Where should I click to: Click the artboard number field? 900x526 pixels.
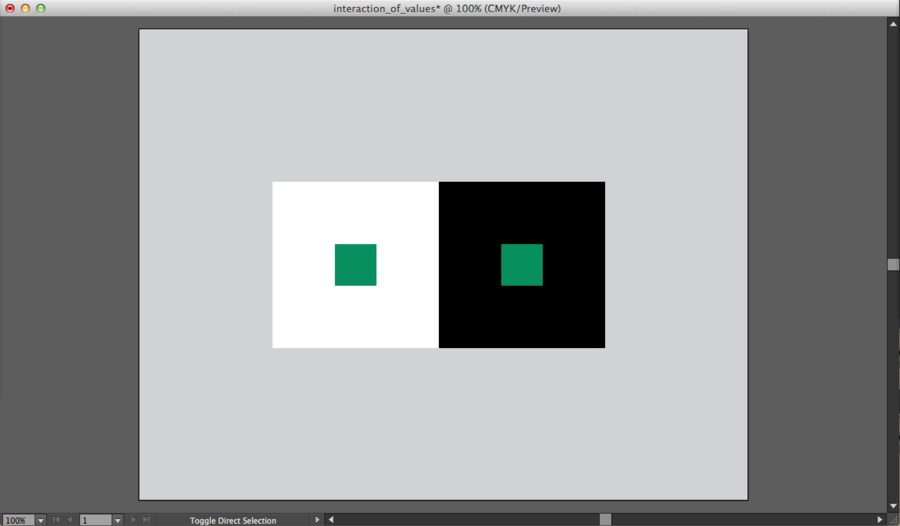(x=95, y=520)
